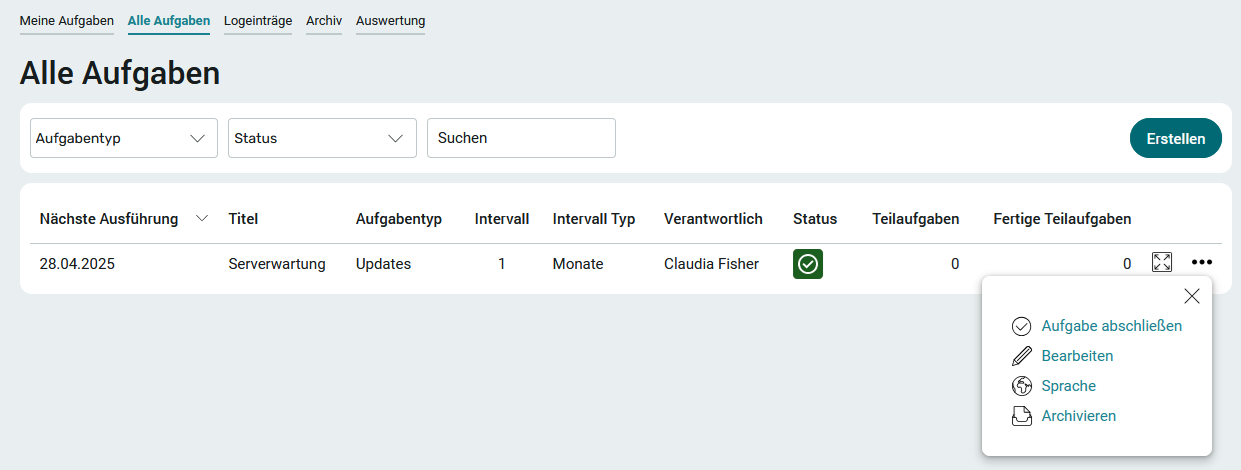Select Archivieren in the popup menu
The width and height of the screenshot is (1241, 470).
pos(1079,416)
